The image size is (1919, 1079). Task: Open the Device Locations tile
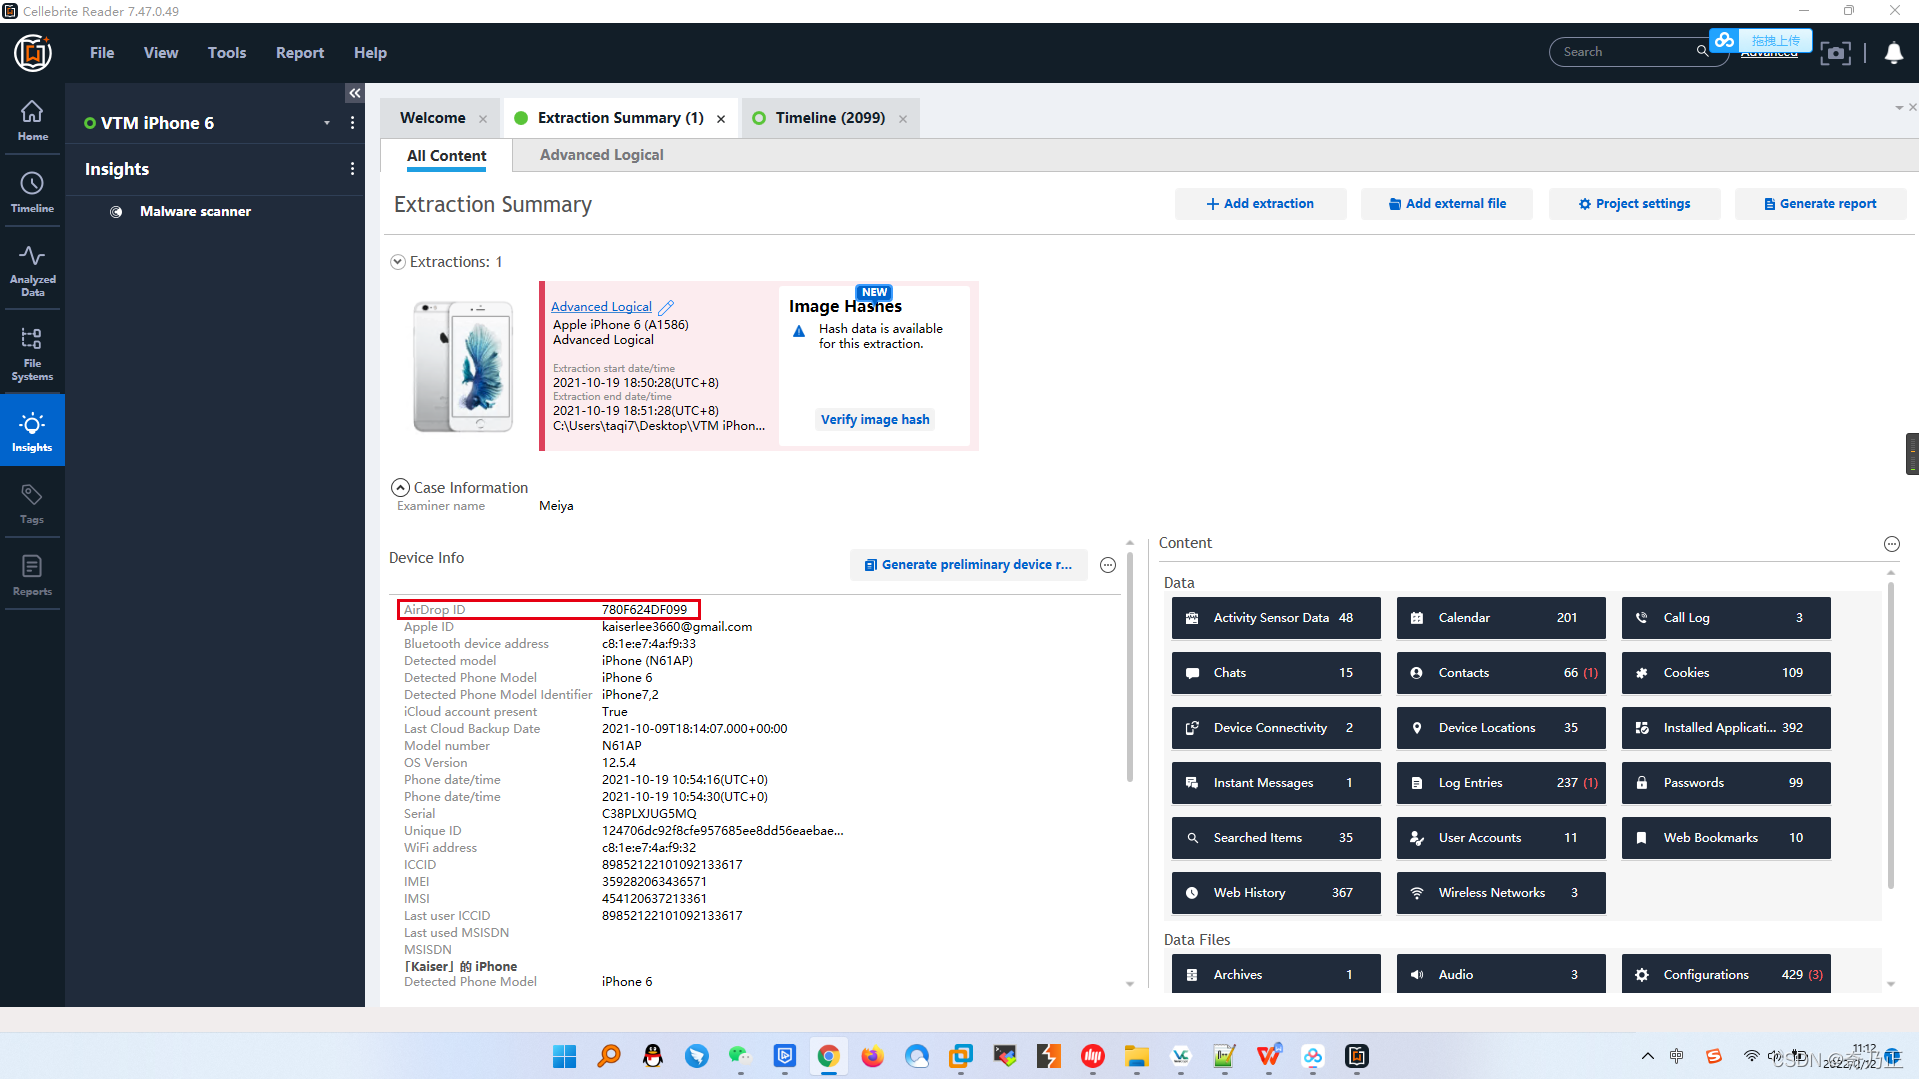point(1501,728)
